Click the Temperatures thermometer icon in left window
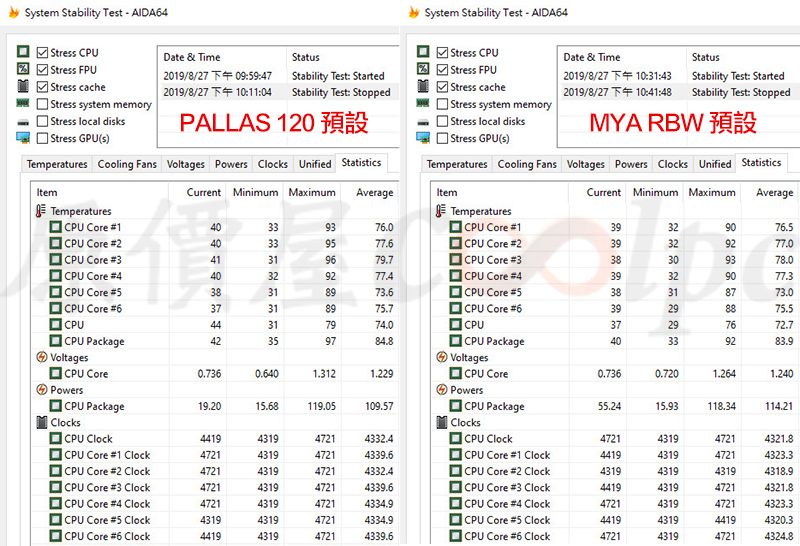800x546 pixels. pos(41,211)
